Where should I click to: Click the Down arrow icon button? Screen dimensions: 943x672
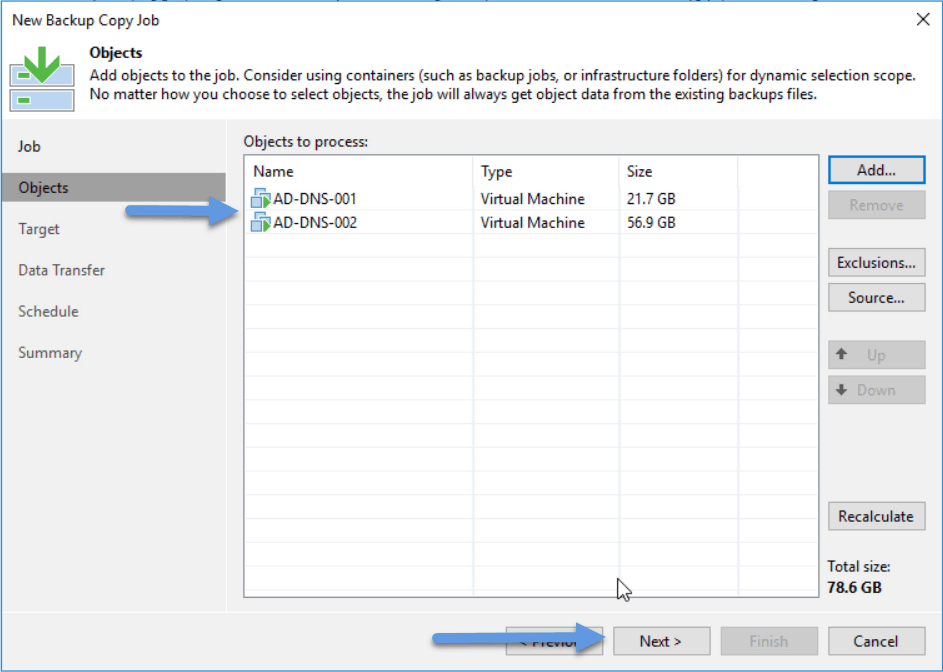coord(876,390)
